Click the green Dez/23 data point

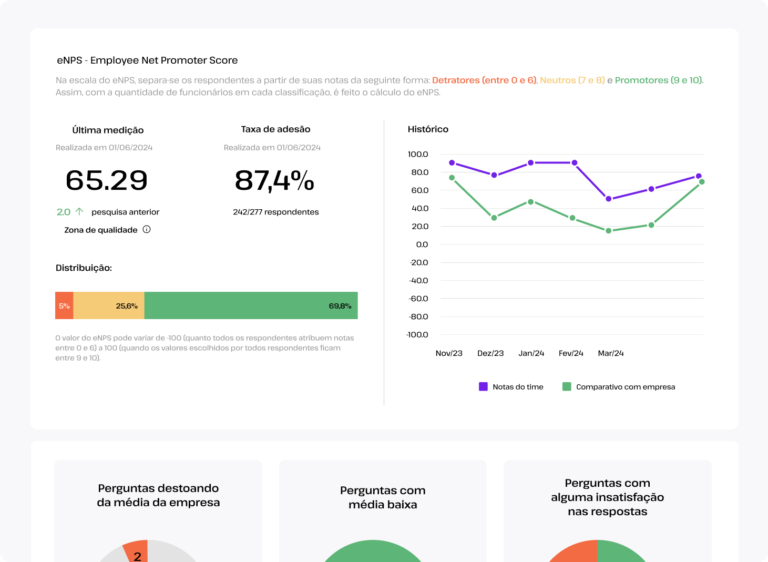494,218
